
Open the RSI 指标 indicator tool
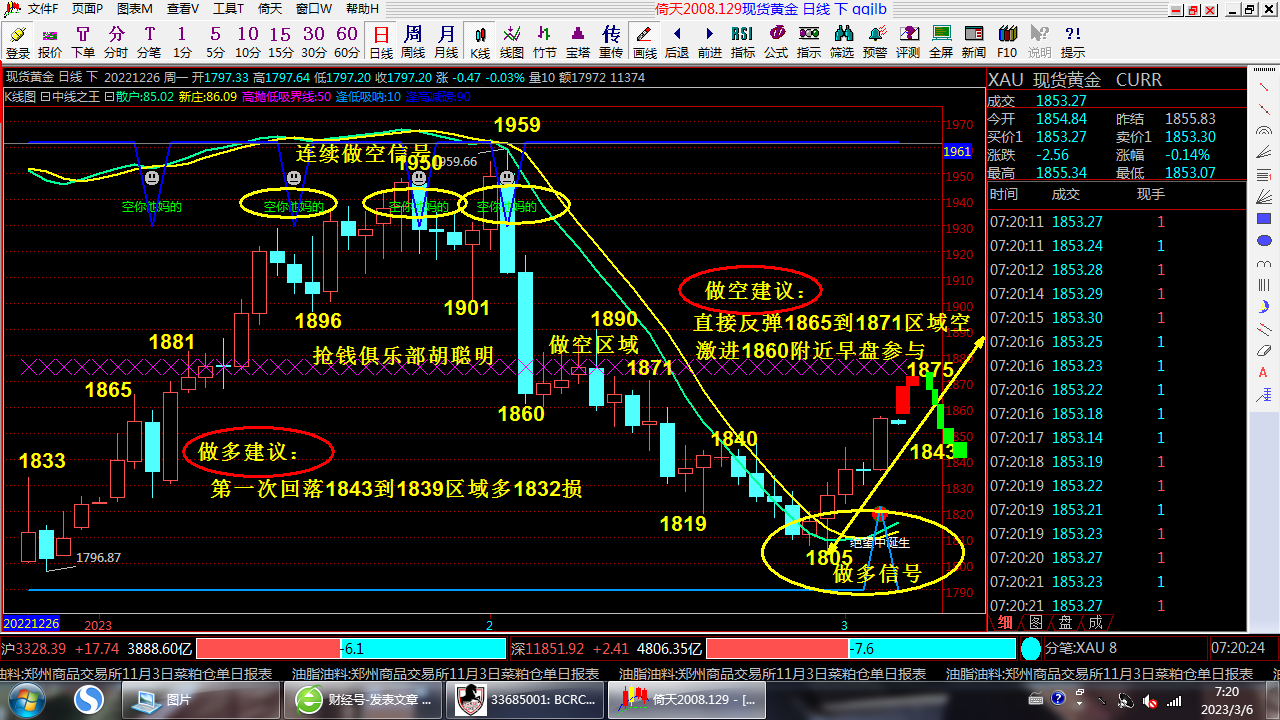742,42
